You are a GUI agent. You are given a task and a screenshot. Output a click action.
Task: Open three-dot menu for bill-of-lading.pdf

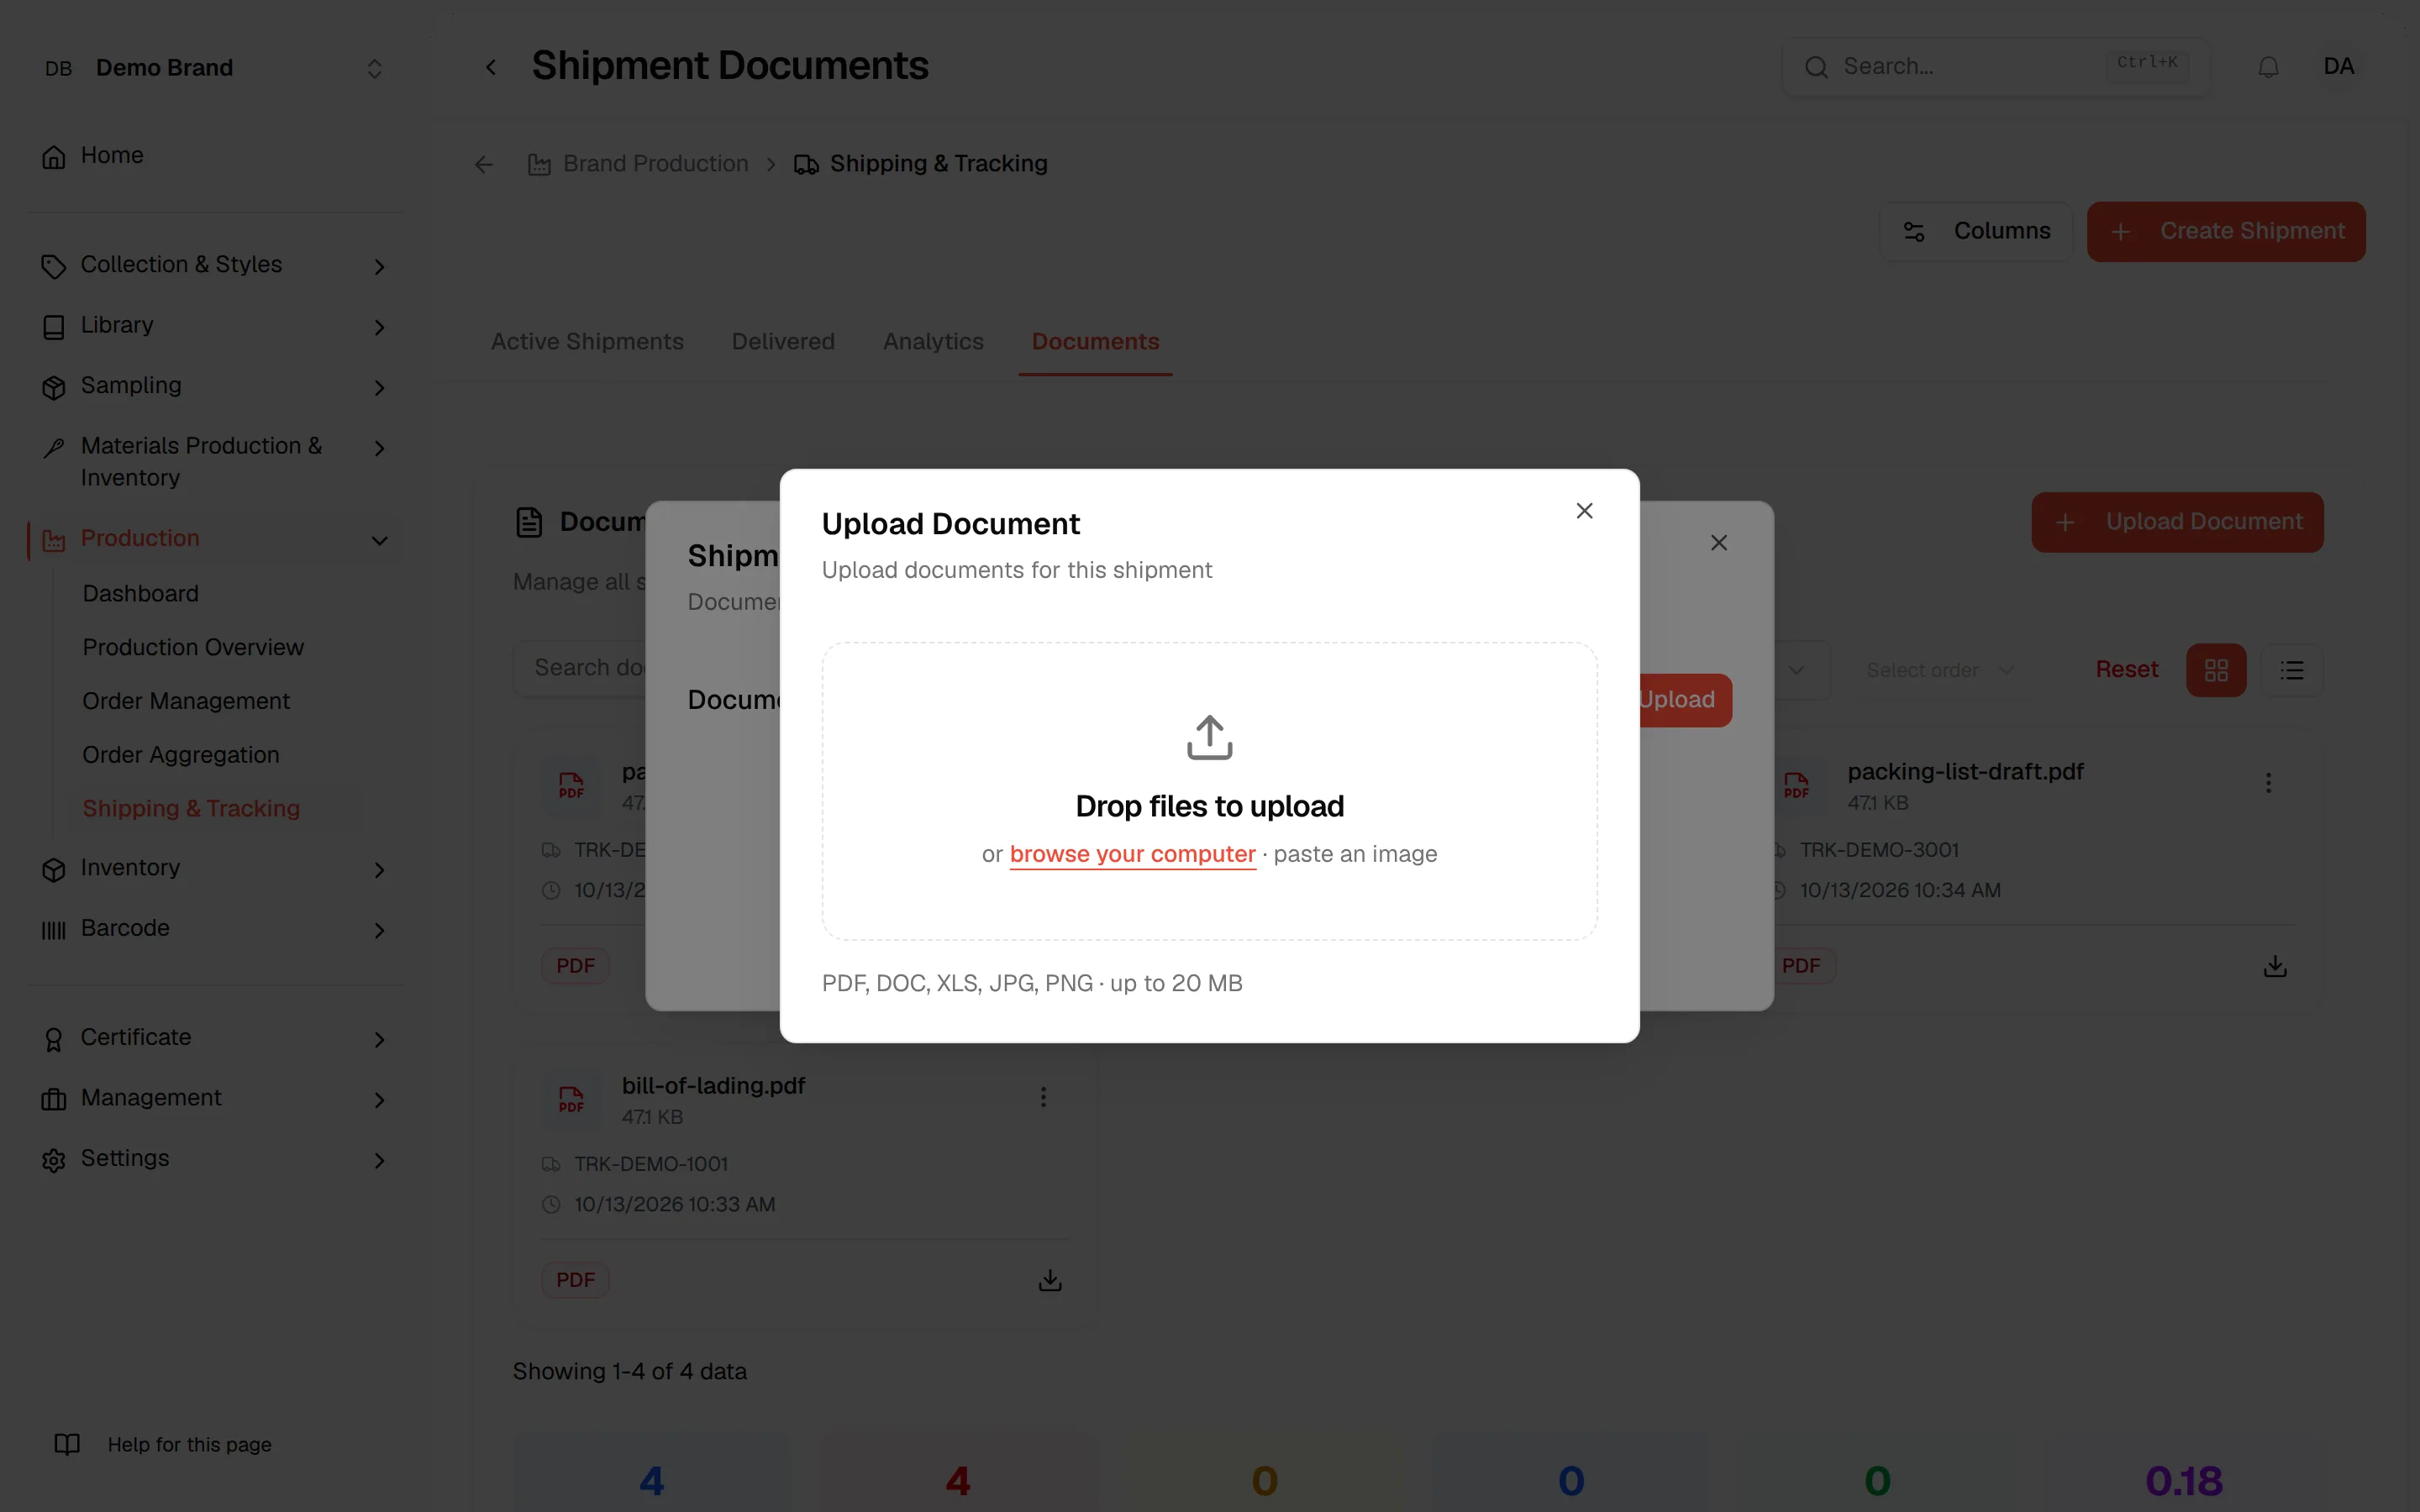point(1043,1097)
